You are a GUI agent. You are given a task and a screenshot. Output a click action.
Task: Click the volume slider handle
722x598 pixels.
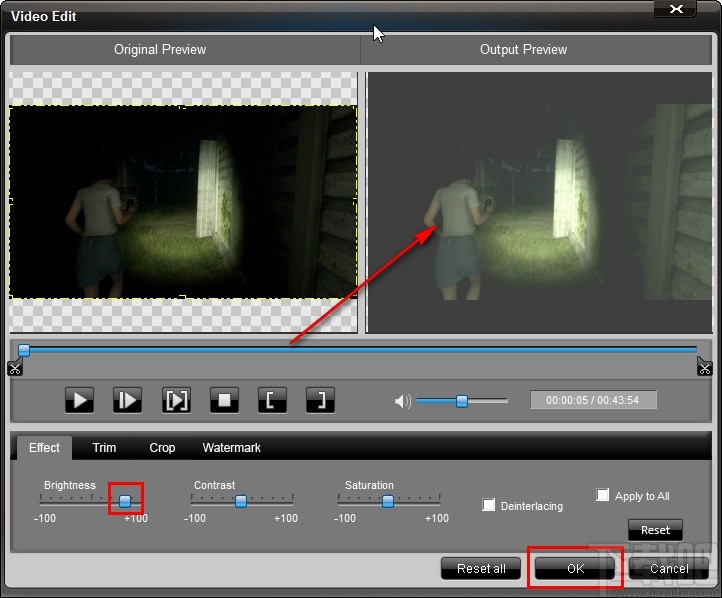point(462,401)
